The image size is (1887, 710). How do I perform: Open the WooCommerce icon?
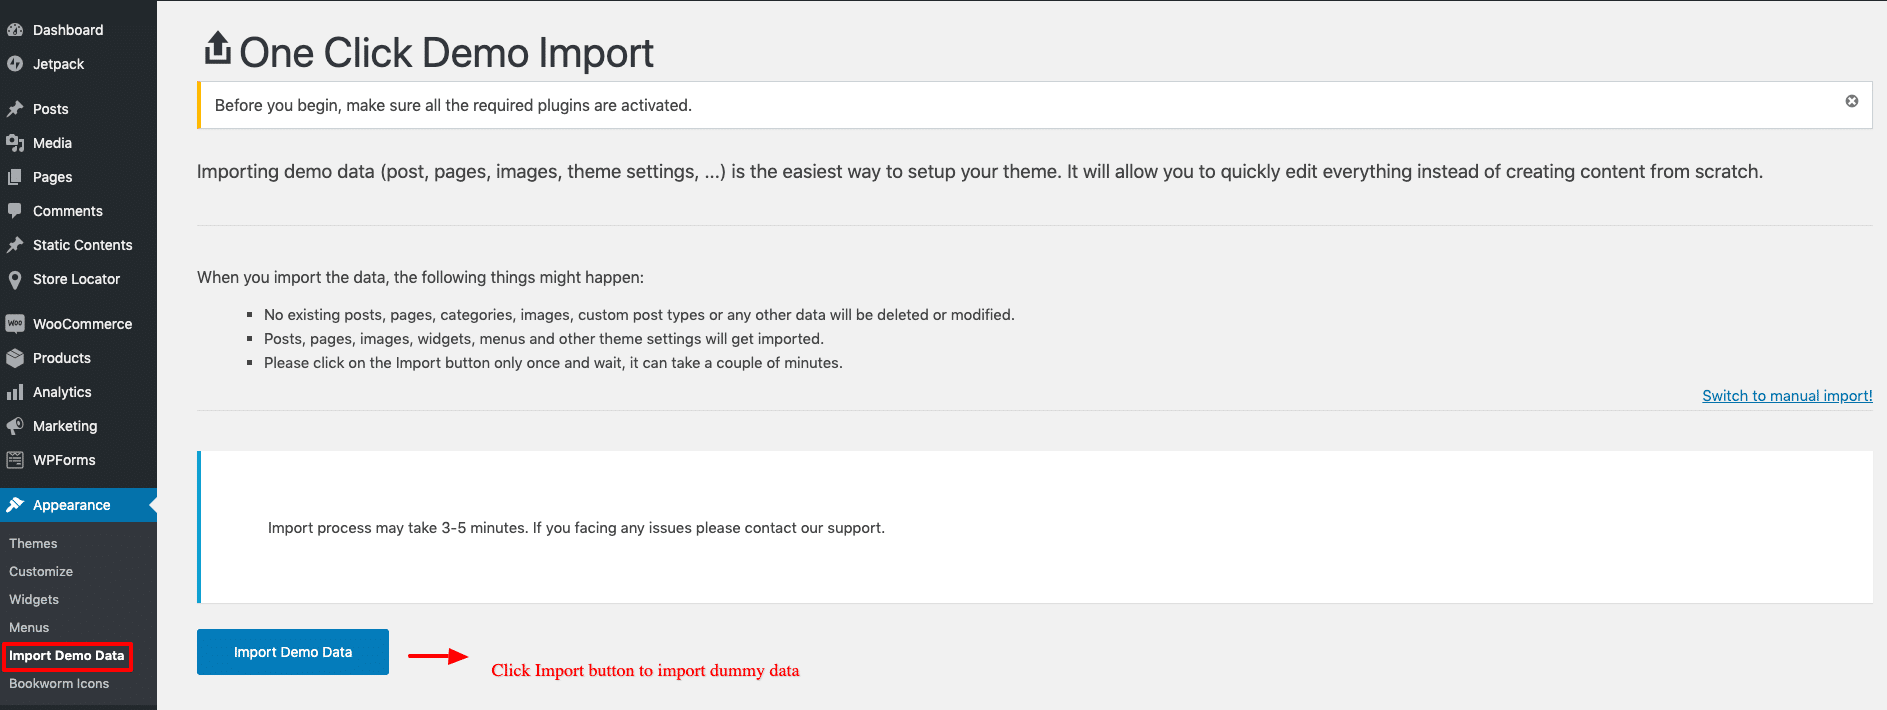click(x=15, y=324)
